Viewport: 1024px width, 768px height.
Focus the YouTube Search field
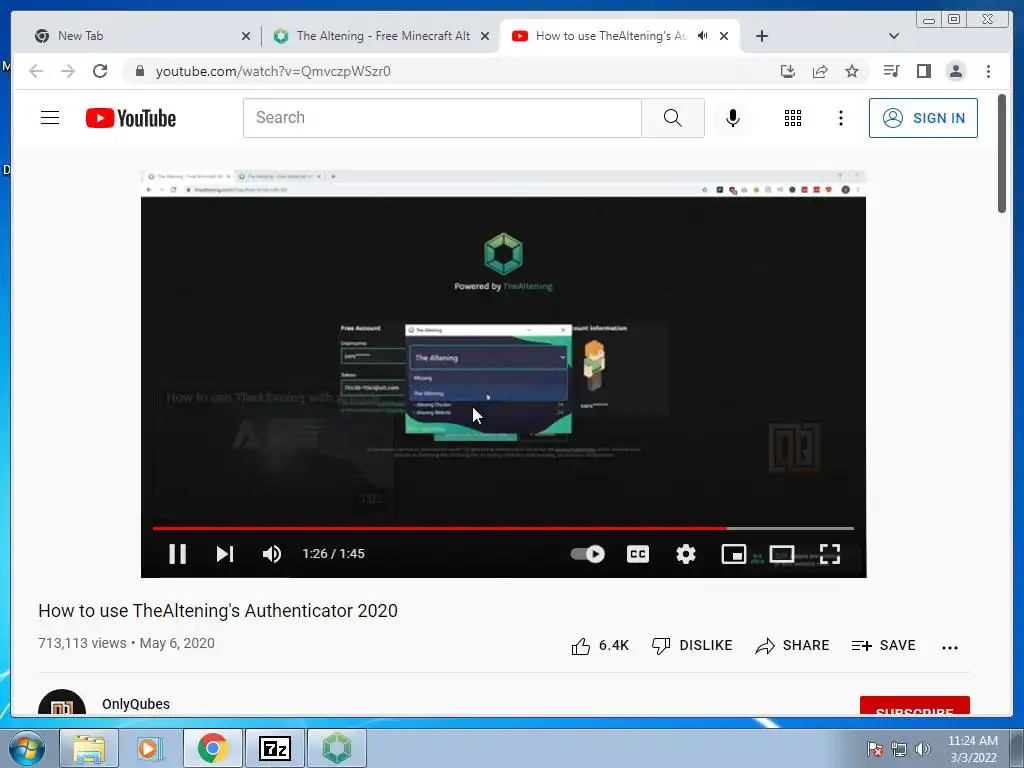[442, 118]
